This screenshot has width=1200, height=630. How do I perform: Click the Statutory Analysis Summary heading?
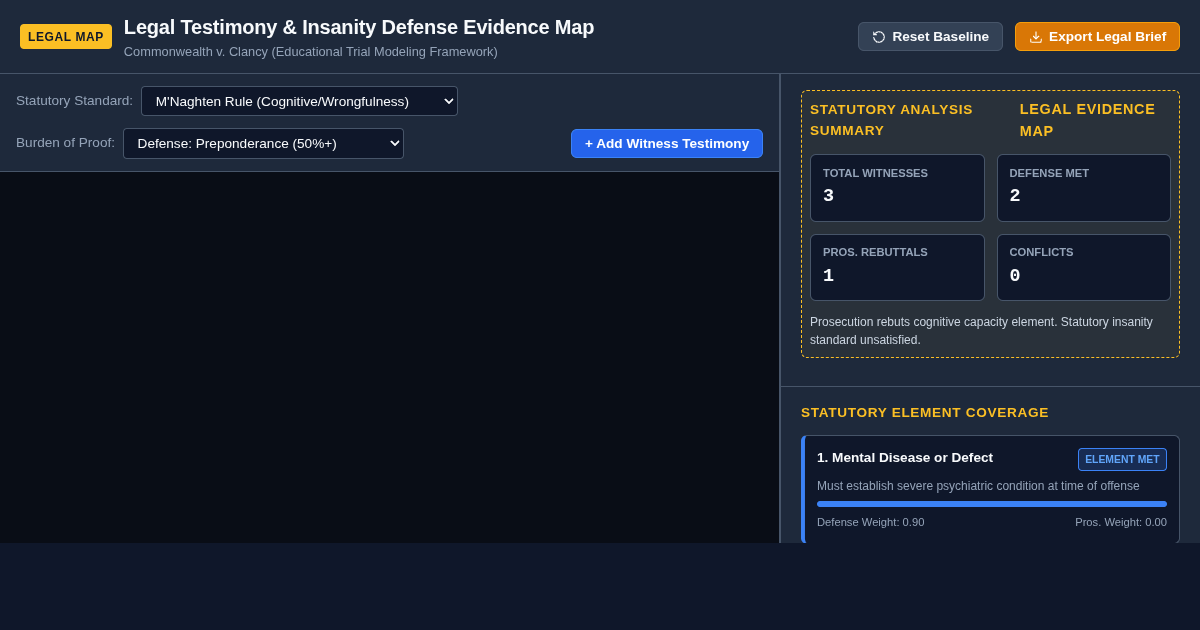891,120
